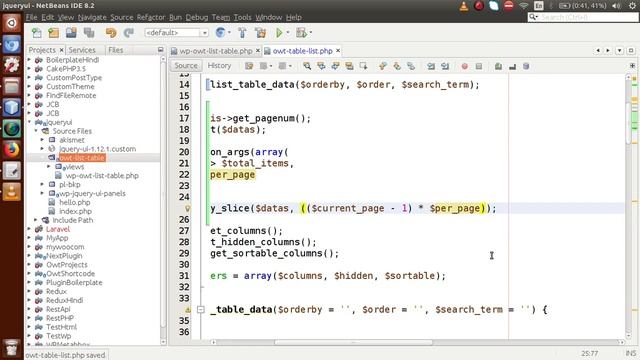Click the purple database icon in editor toolbar
Viewport: 640px width, 360px height.
pos(526,66)
